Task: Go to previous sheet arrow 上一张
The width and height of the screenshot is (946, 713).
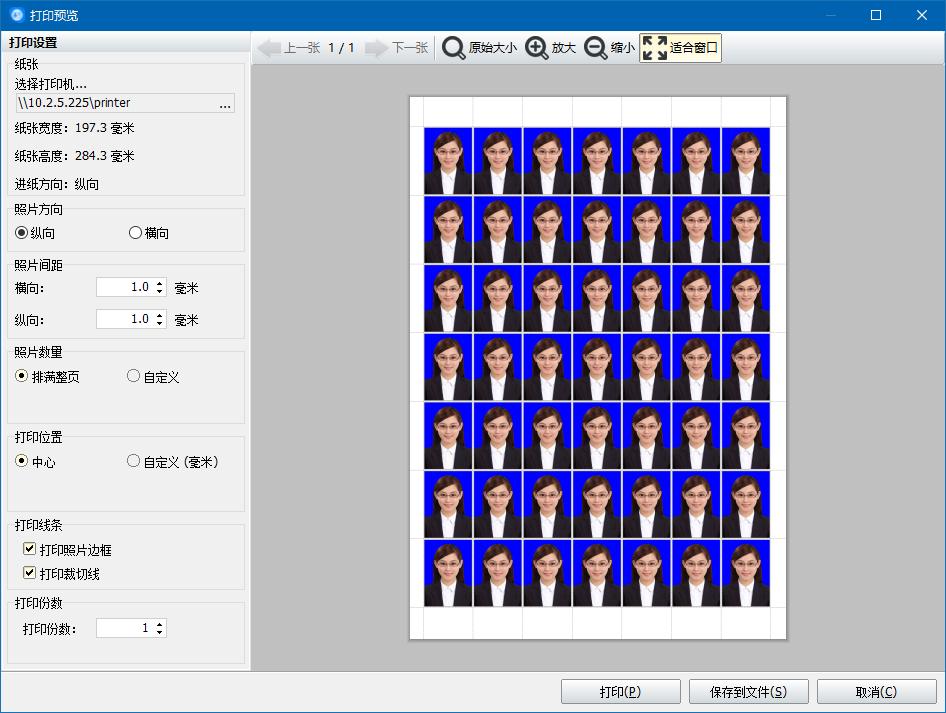Action: [x=270, y=48]
